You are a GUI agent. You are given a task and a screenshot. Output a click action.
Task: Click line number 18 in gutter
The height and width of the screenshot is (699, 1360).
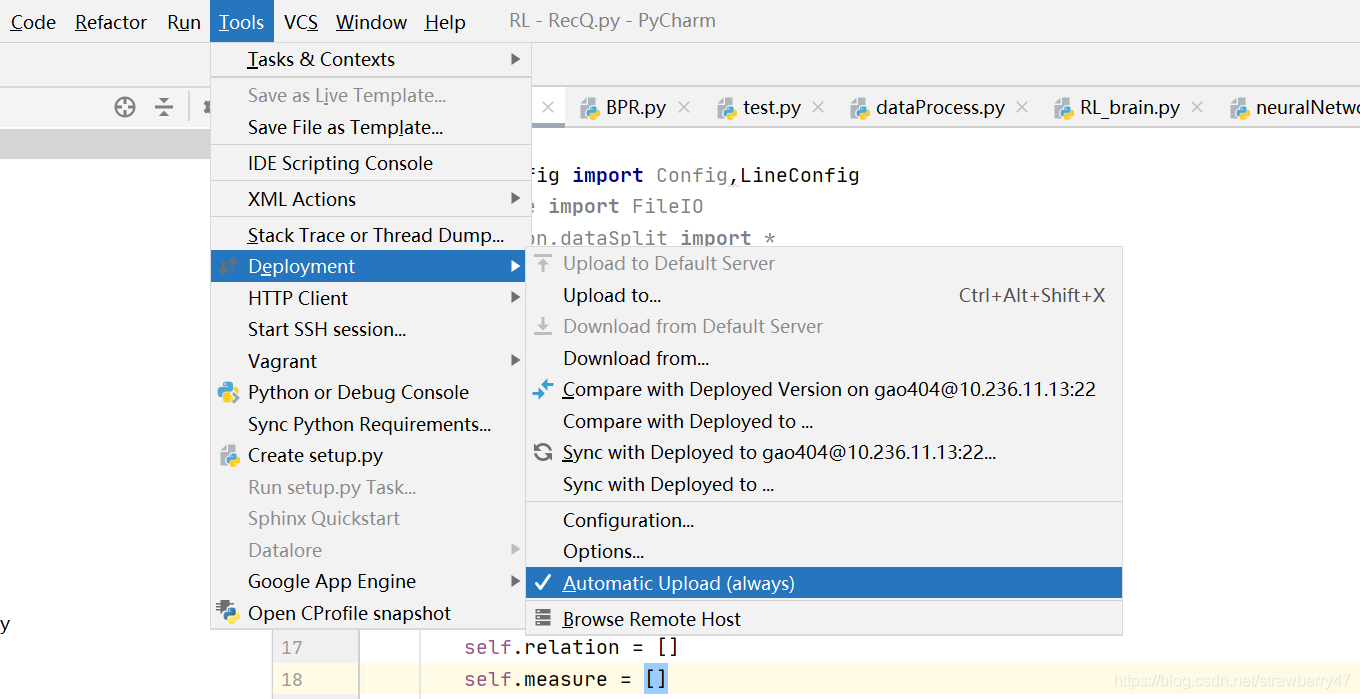[x=291, y=679]
